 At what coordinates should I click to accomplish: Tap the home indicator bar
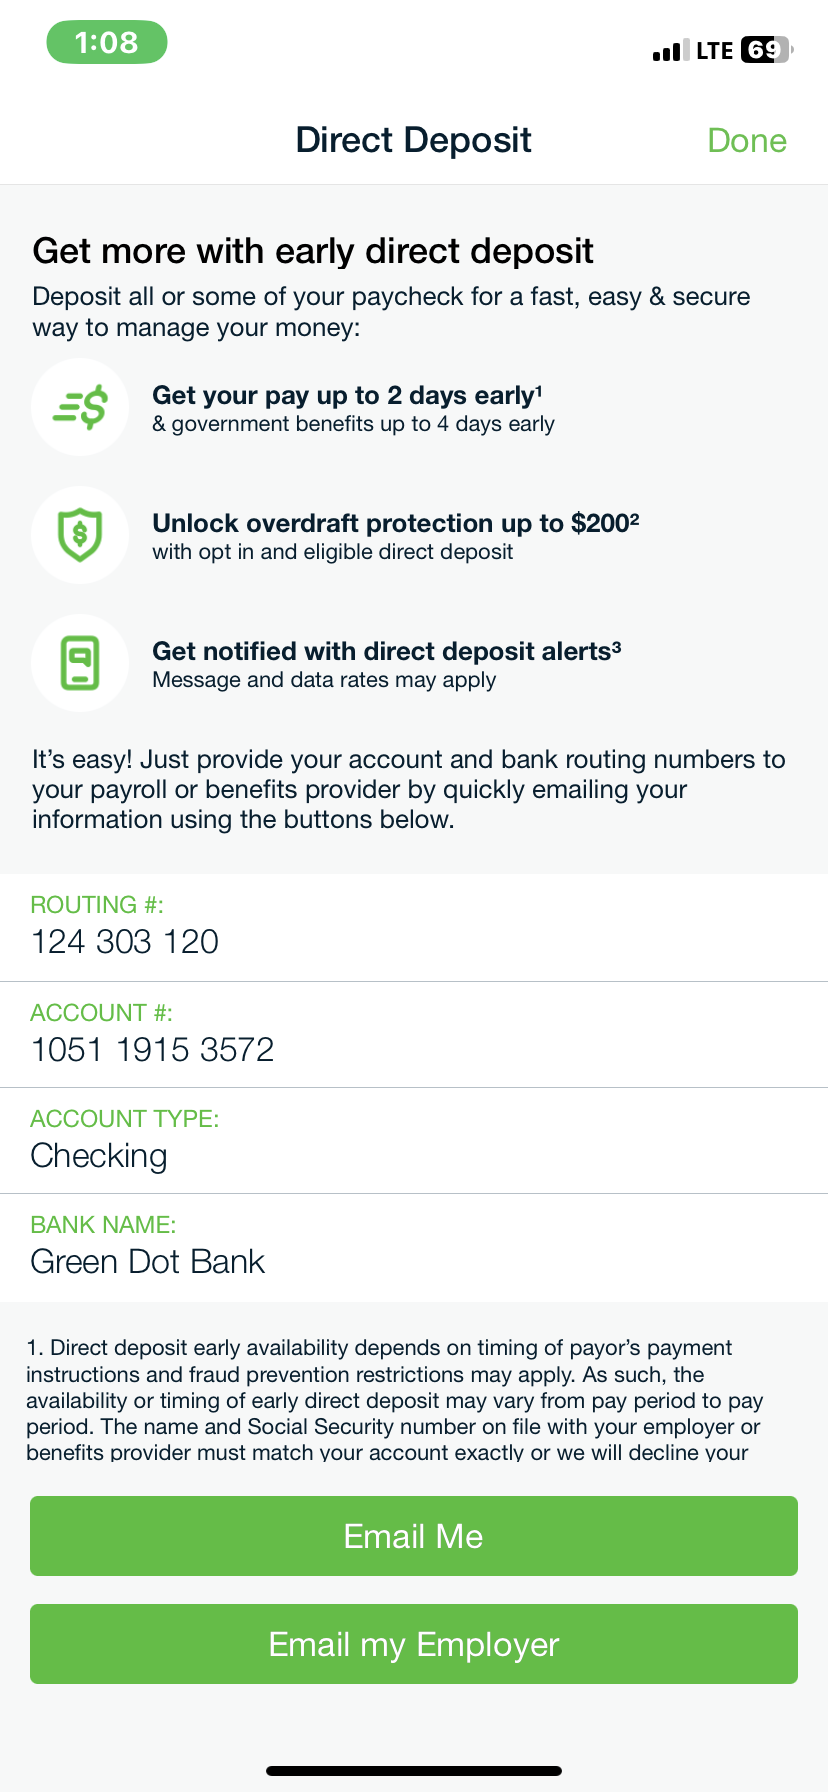click(x=414, y=1771)
